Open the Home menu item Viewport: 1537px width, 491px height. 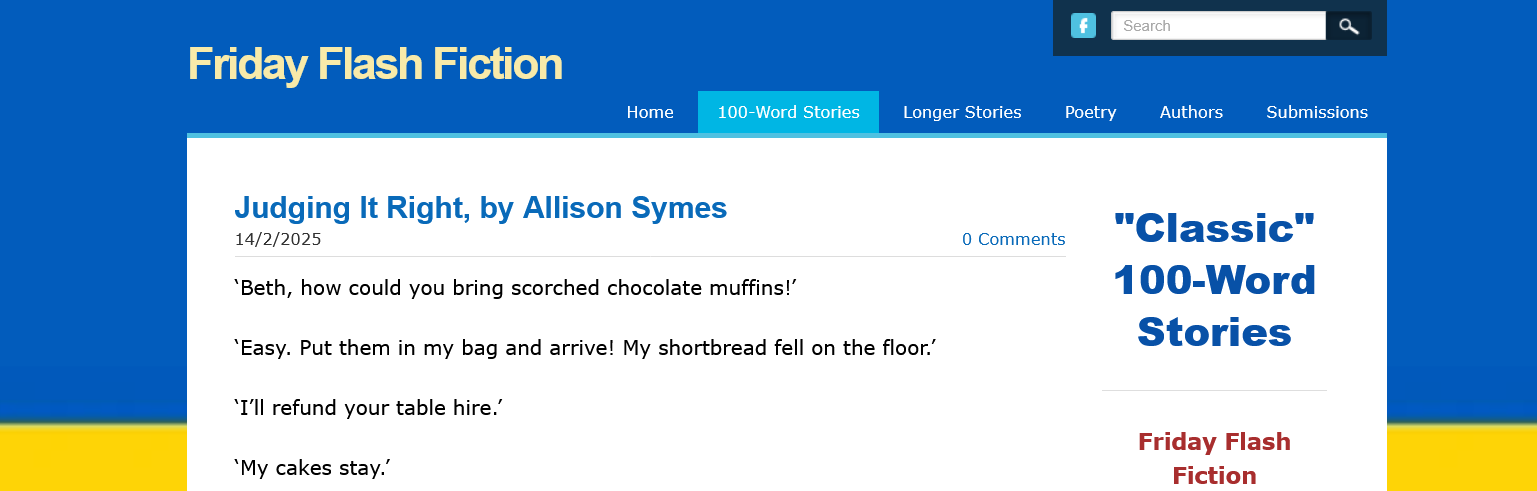650,112
